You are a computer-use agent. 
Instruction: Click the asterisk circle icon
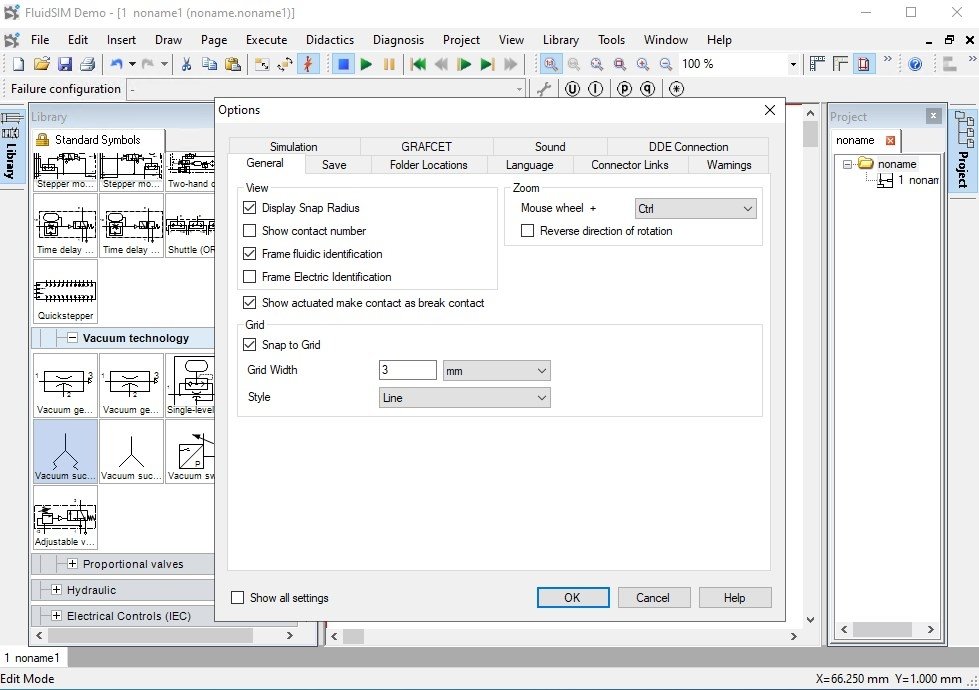pos(676,89)
